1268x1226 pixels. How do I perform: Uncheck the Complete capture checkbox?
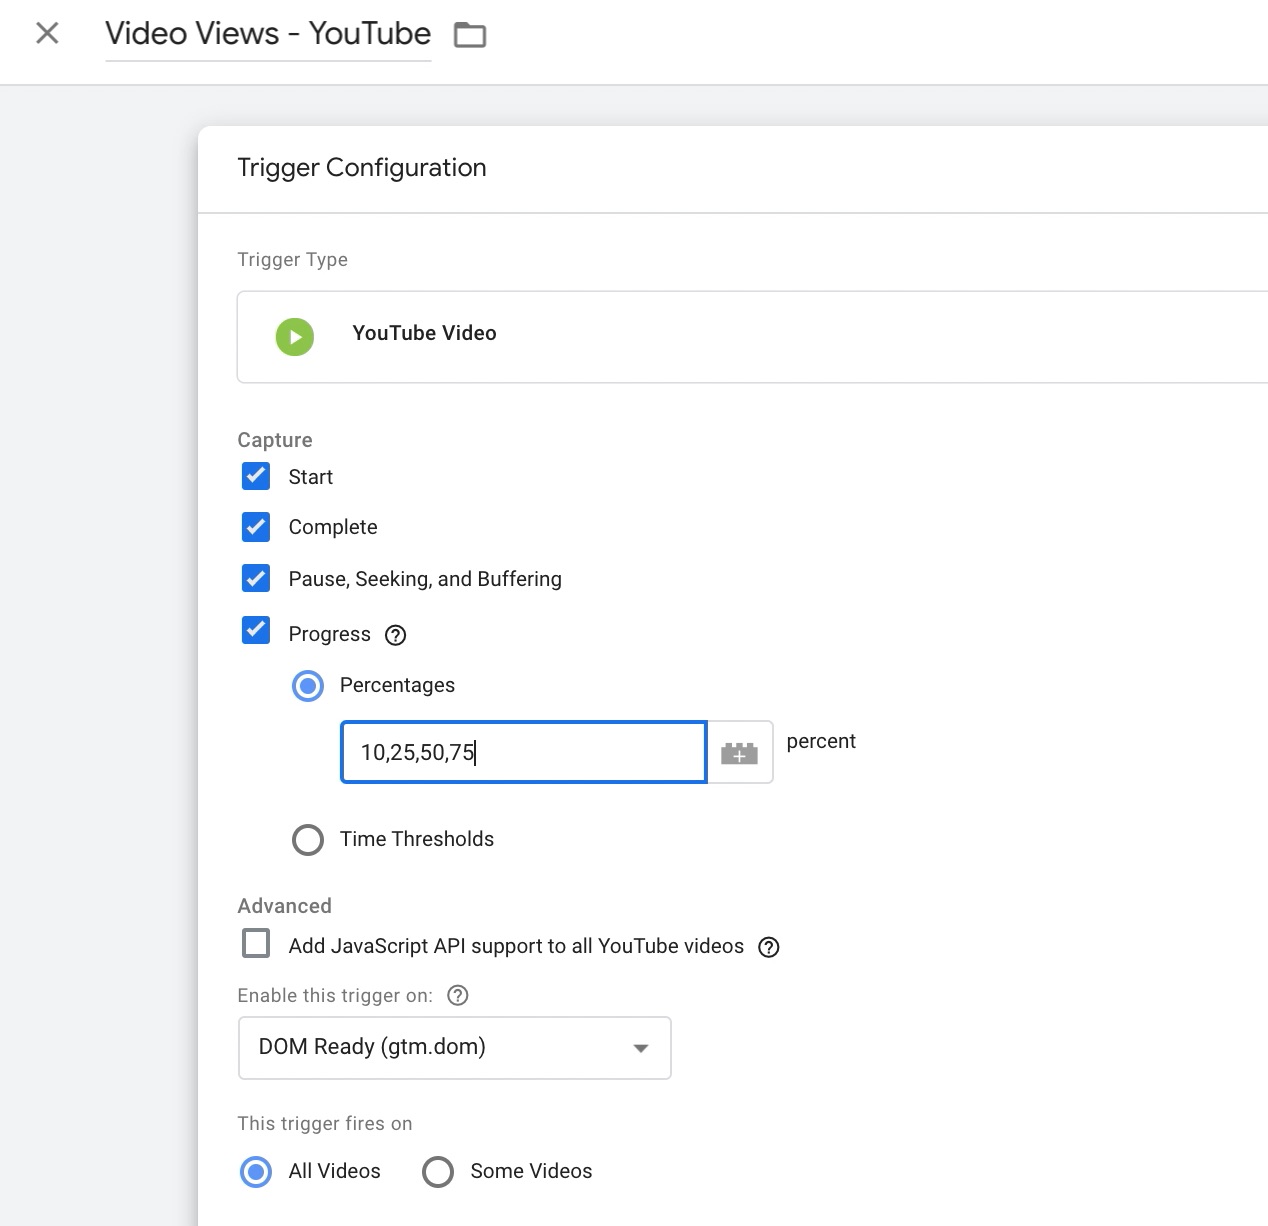[x=256, y=526]
